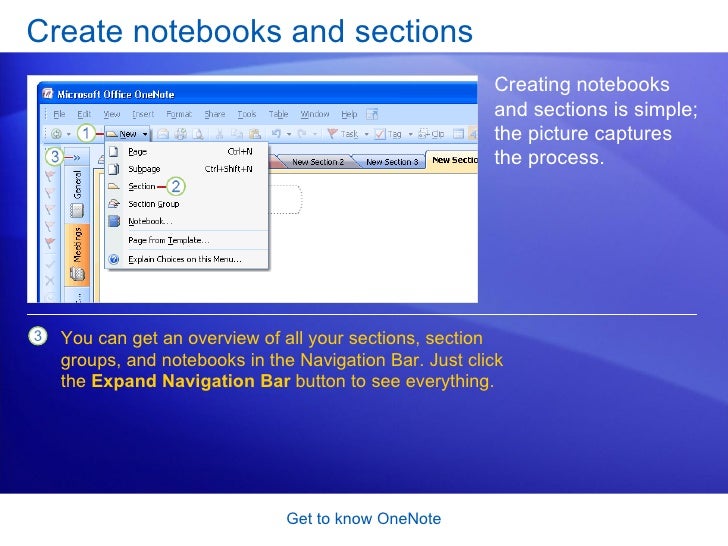Select Section in the New menu
The image size is (728, 546).
click(x=187, y=186)
